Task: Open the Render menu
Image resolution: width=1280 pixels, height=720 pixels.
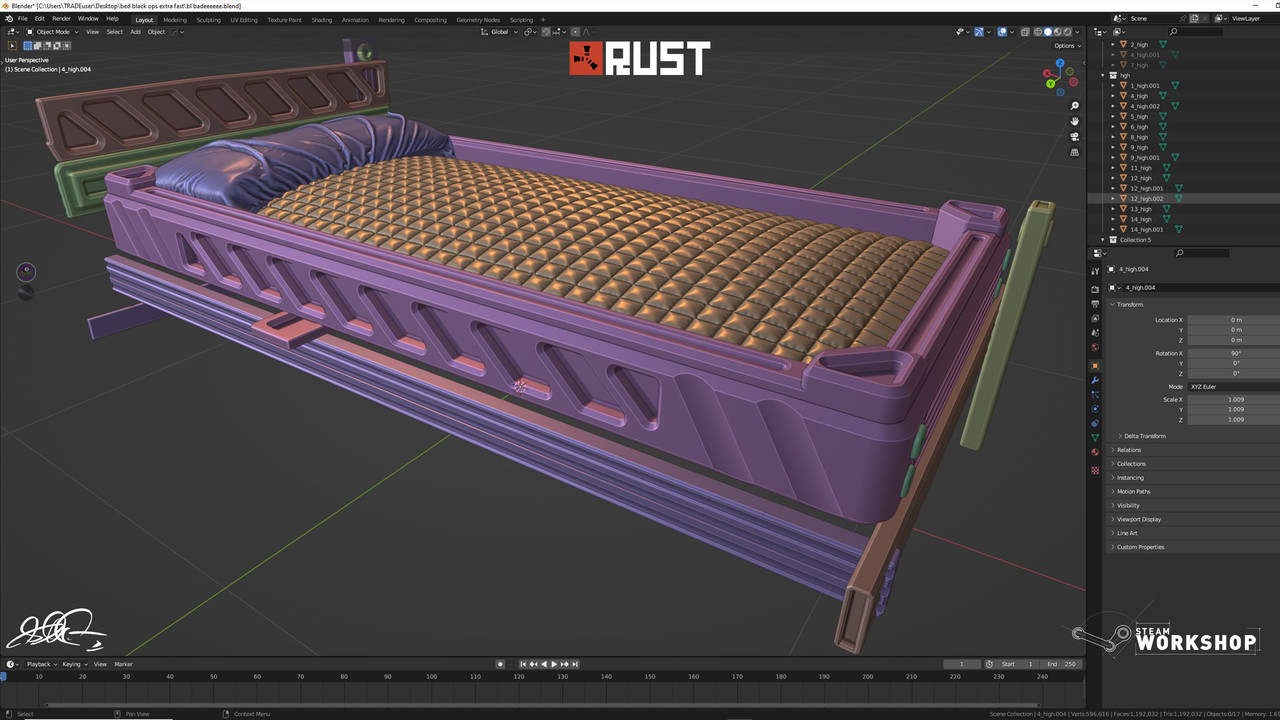Action: (x=61, y=19)
